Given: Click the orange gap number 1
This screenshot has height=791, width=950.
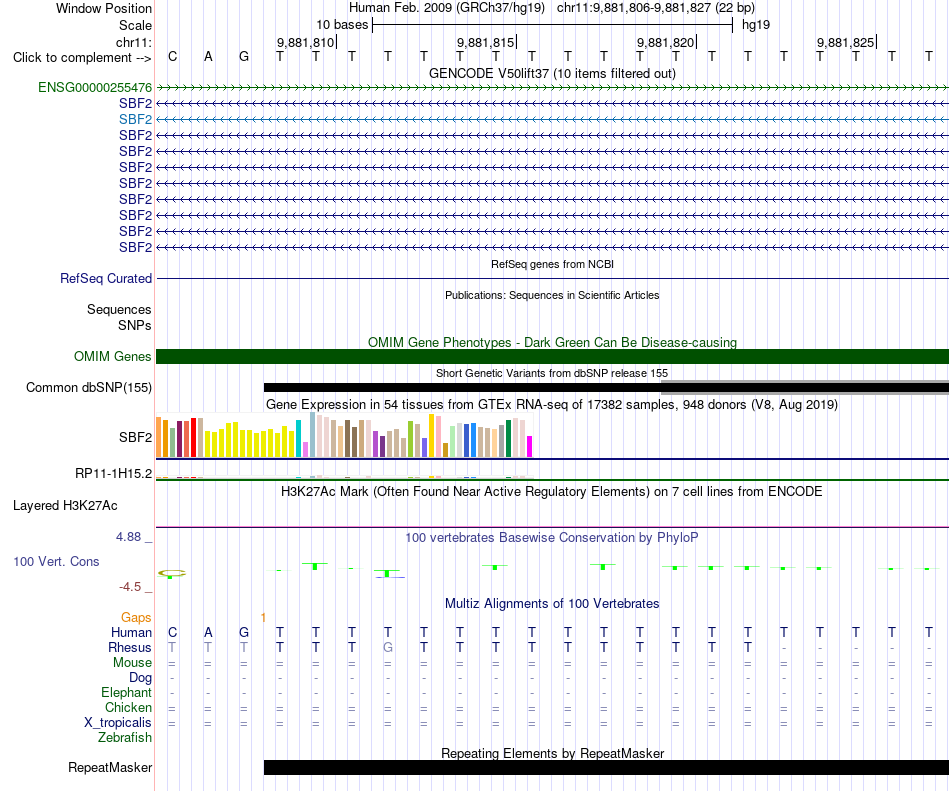Looking at the screenshot, I should click(x=263, y=617).
